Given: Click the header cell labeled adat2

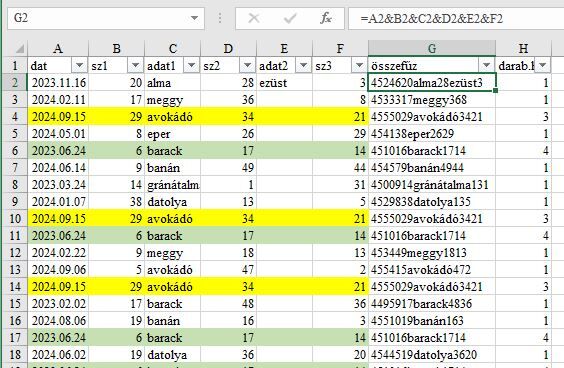Looking at the screenshot, I should tap(284, 66).
